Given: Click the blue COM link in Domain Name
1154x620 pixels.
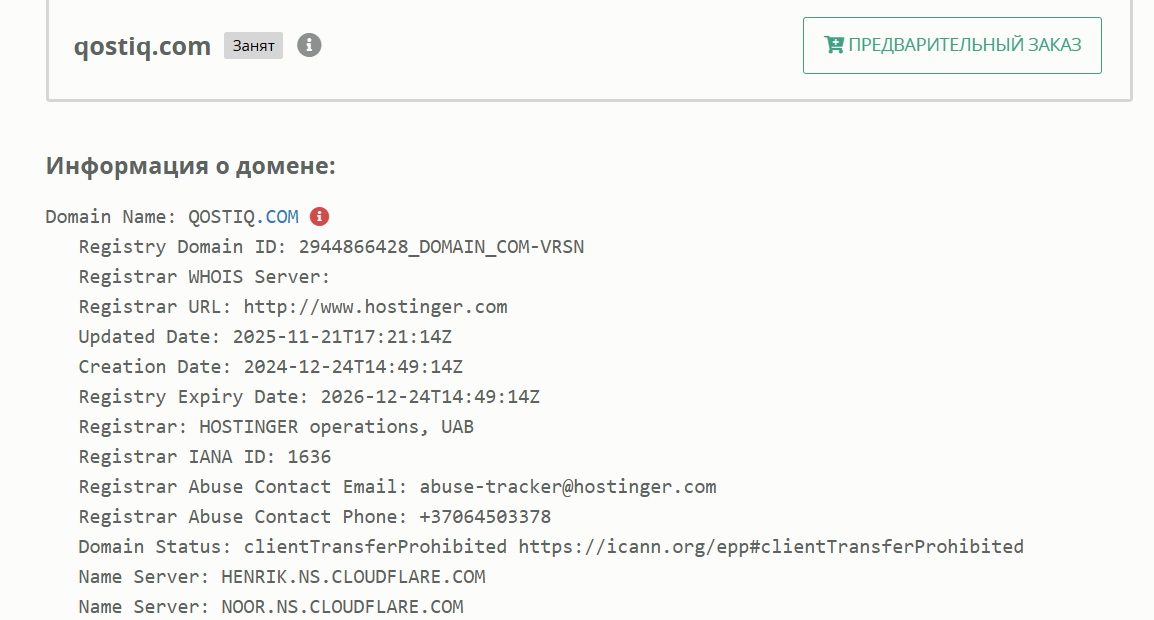Looking at the screenshot, I should (x=282, y=217).
